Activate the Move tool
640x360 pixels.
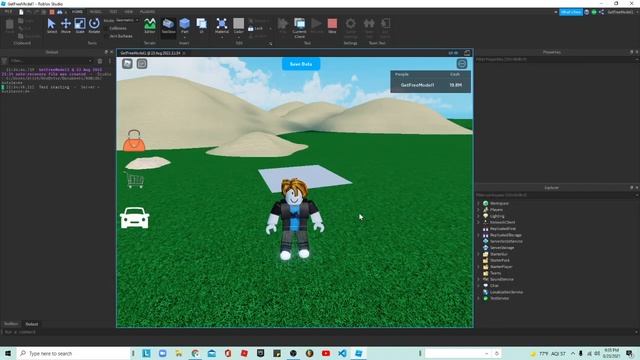[66, 25]
